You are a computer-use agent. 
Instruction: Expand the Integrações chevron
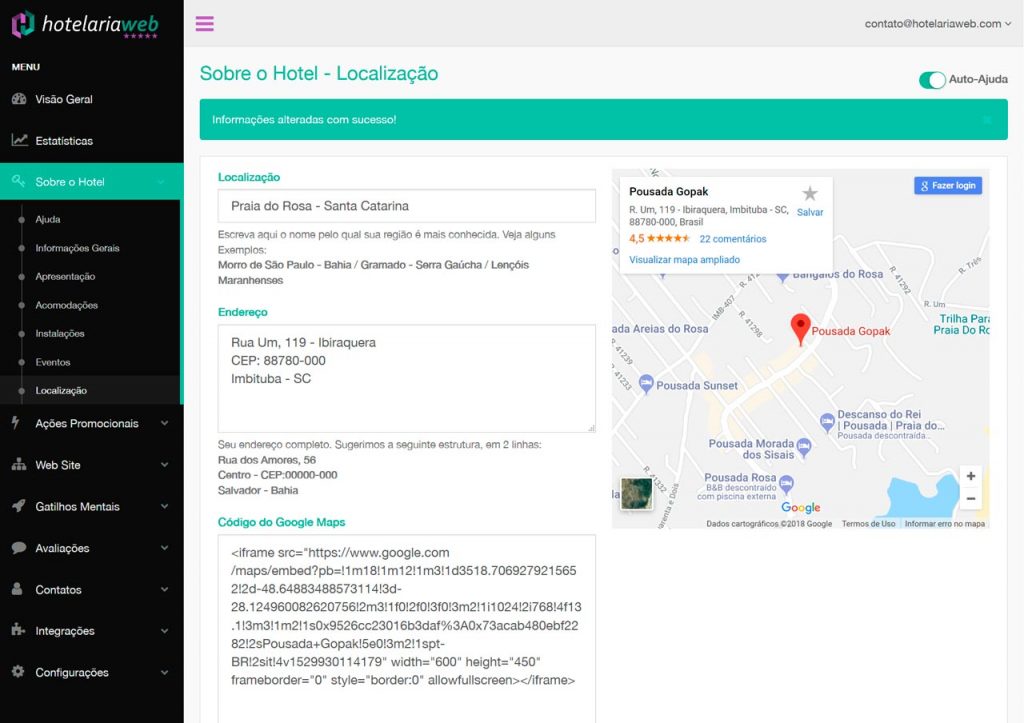165,631
